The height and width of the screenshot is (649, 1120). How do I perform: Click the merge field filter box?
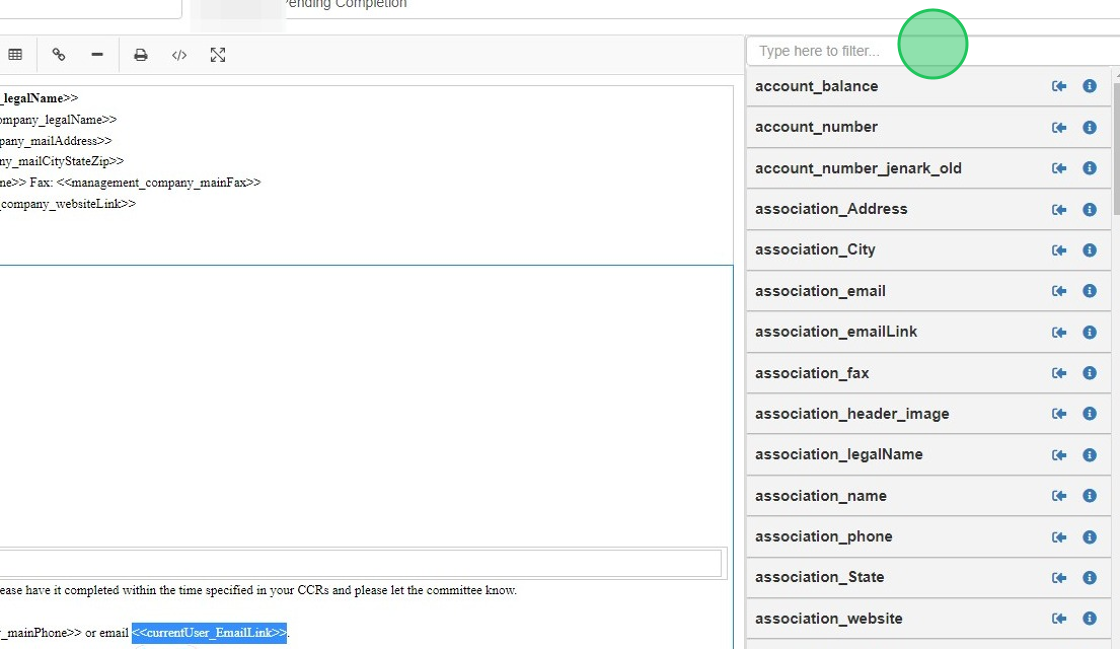[933, 51]
